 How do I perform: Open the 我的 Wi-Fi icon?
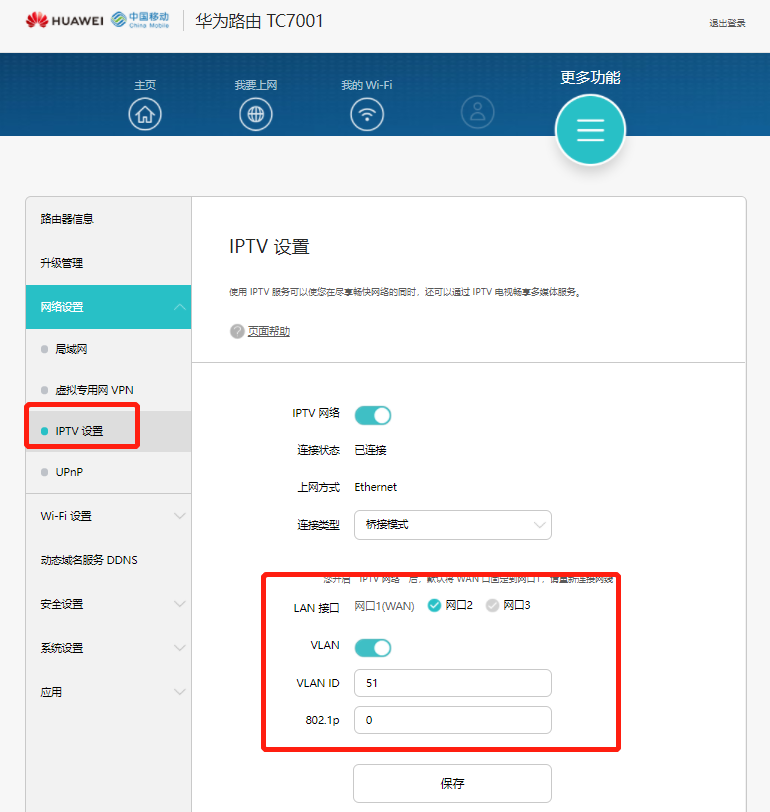click(367, 114)
